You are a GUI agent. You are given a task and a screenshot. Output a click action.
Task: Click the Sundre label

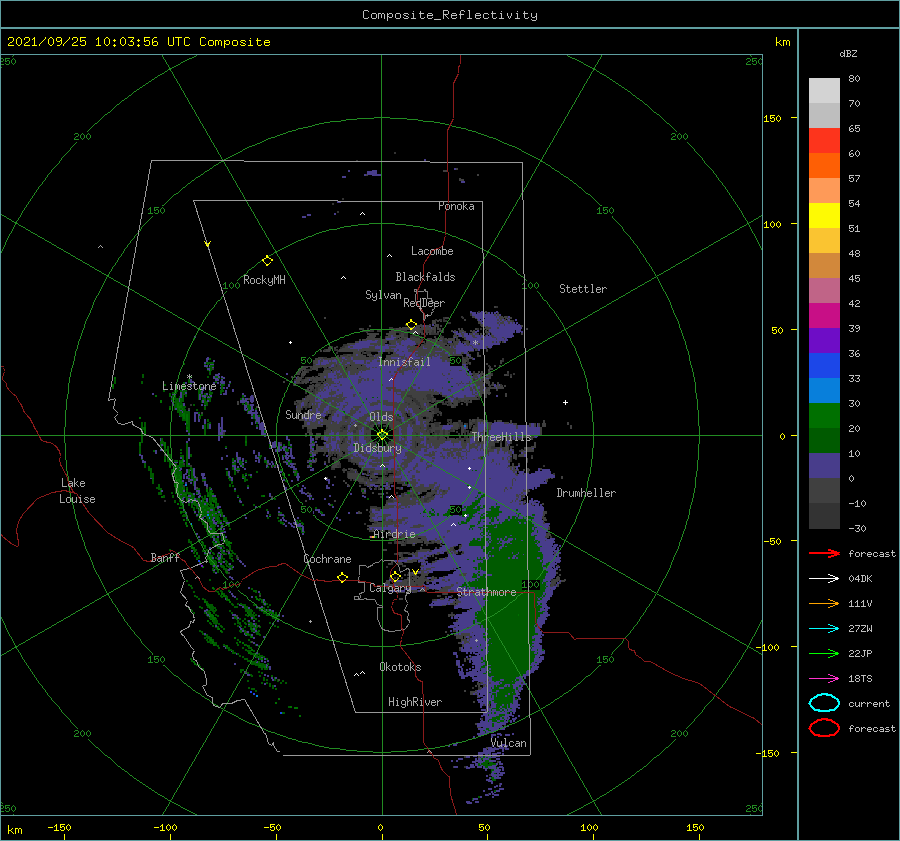coord(303,414)
